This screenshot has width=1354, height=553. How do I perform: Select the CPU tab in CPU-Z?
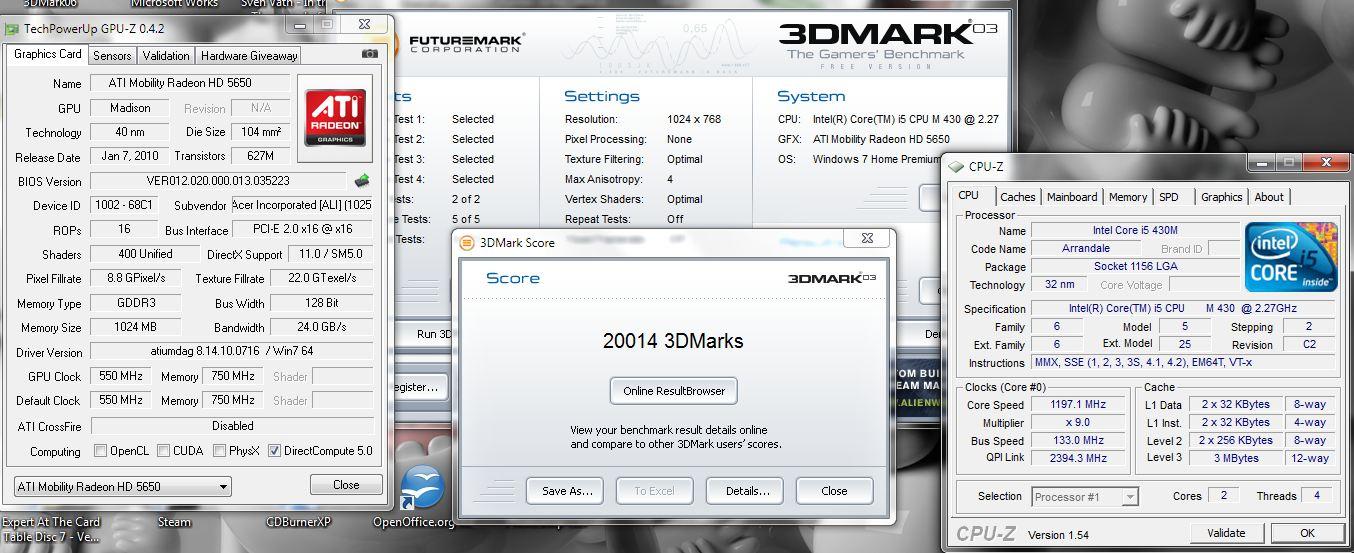click(968, 196)
